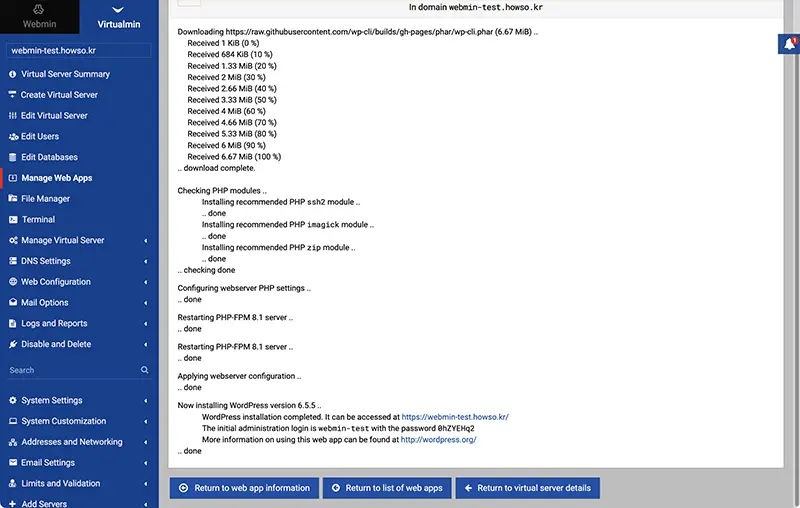The height and width of the screenshot is (508, 800).
Task: Click the Virtual Server Summary info icon
Action: coord(12,74)
